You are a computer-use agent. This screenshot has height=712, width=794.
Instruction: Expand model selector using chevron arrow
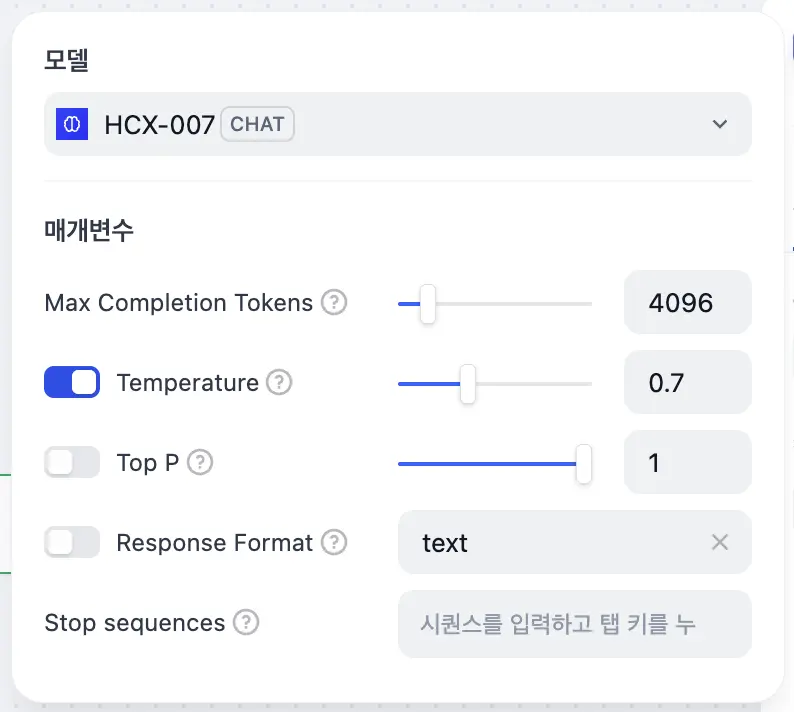click(x=719, y=124)
